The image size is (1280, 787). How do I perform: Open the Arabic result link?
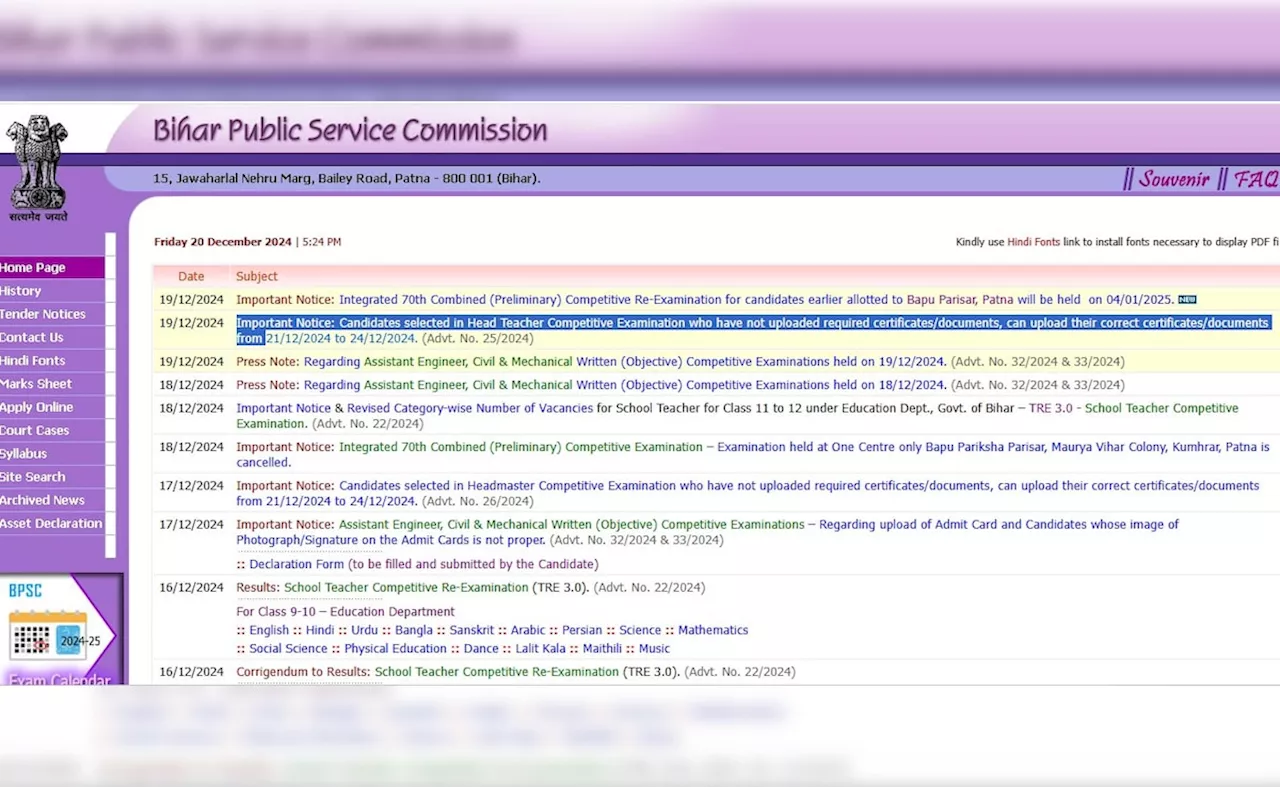tap(528, 630)
